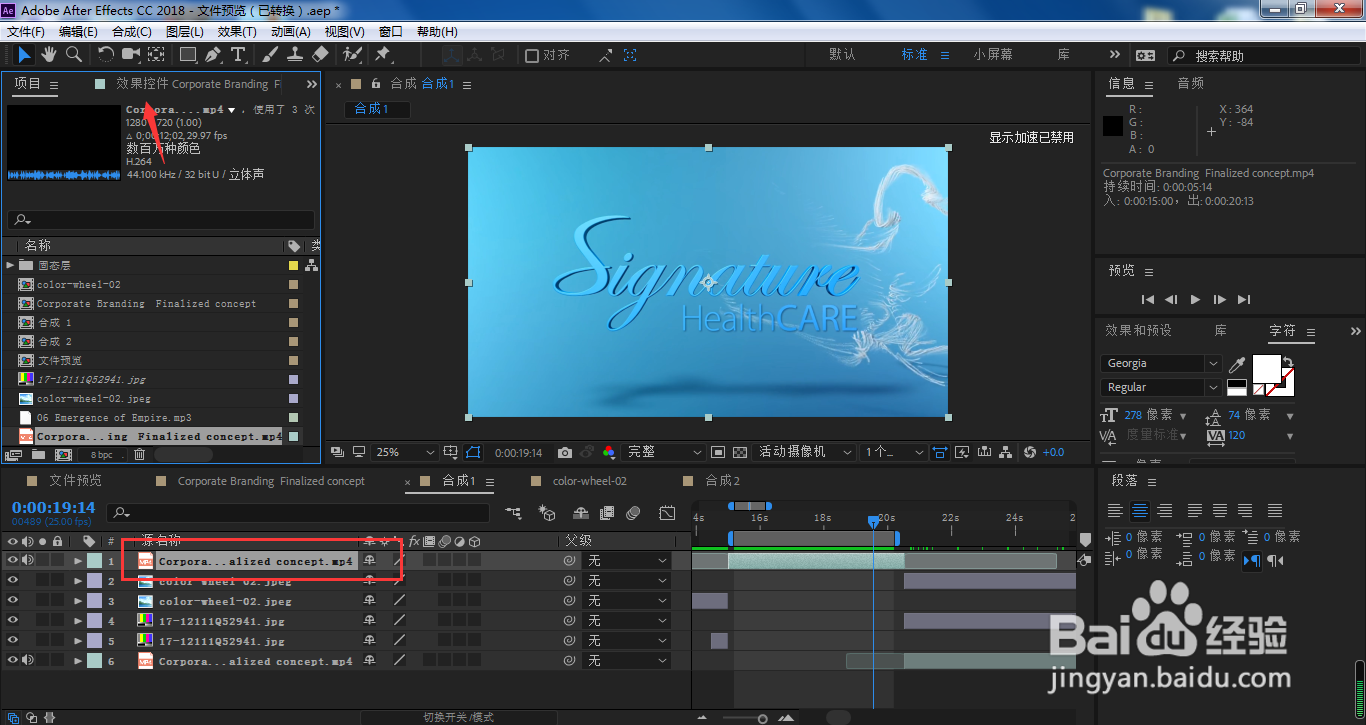Toggle visibility of layer 4 17-12111Q52941.jpg
Image resolution: width=1366 pixels, height=725 pixels.
coord(13,621)
